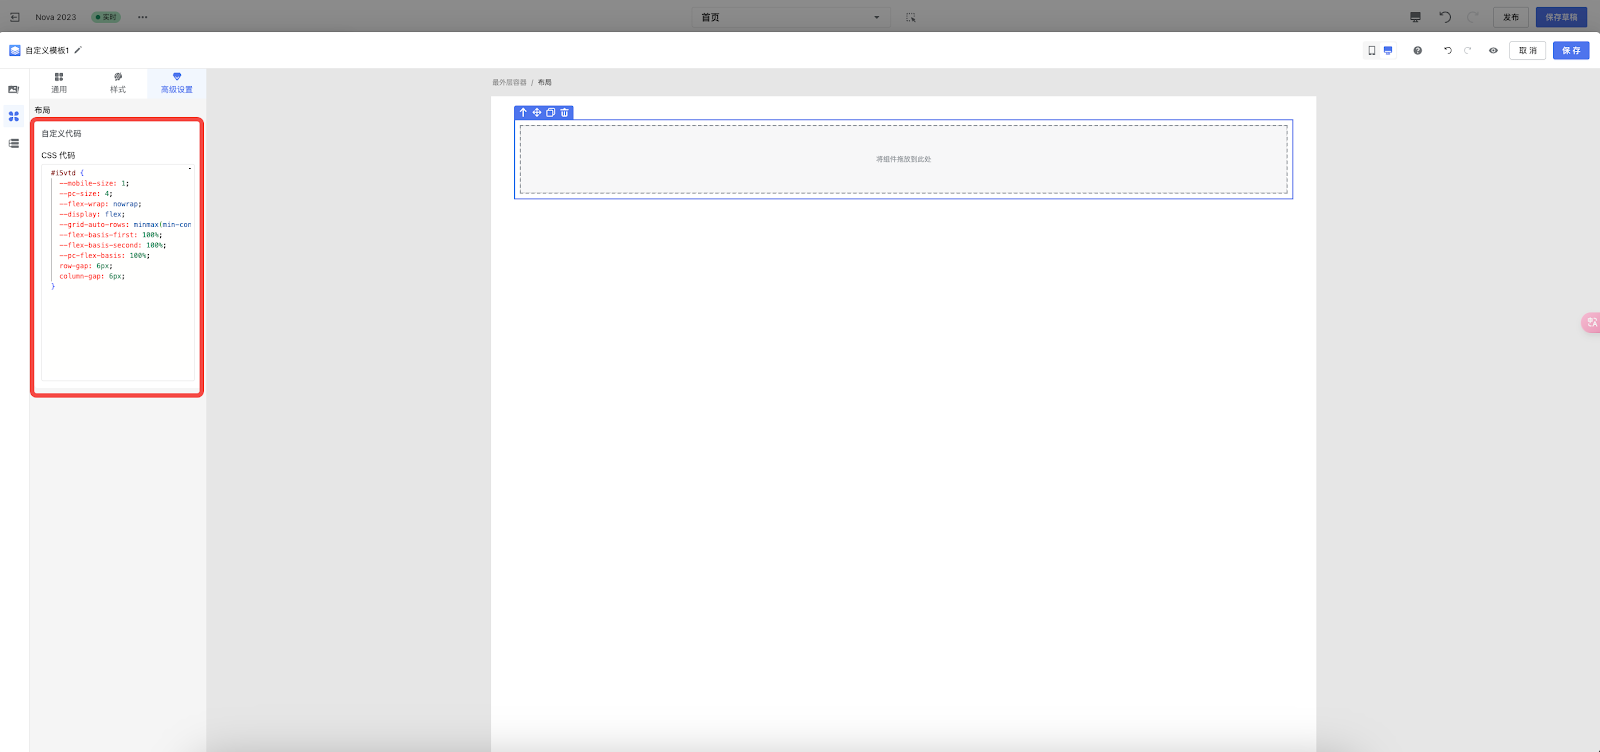This screenshot has width=1600, height=752.
Task: Click inside the CSS code editor
Action: pos(118,320)
